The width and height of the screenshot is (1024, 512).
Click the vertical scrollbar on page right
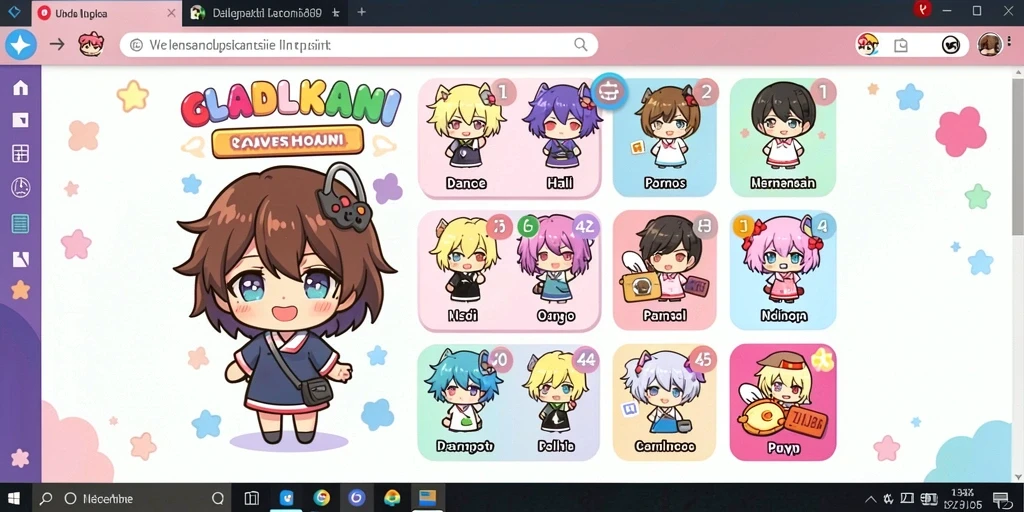tap(1018, 152)
